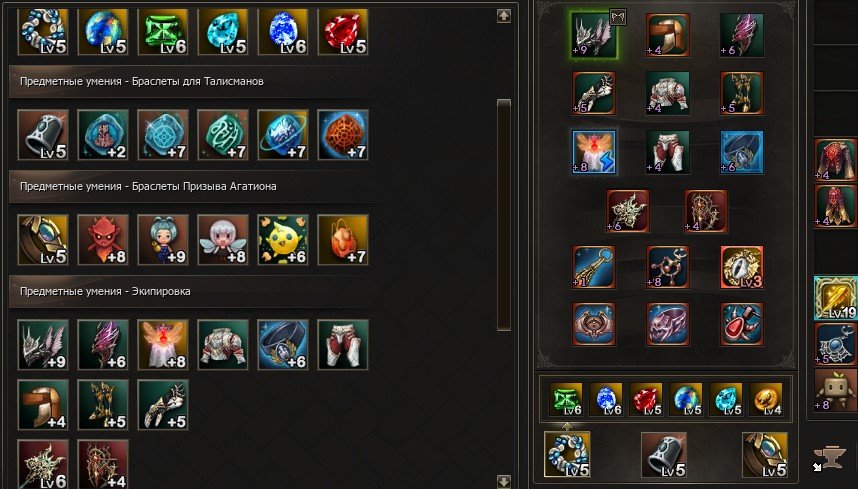This screenshot has height=489, width=858.
Task: Click the green Lv6 emerald jewel in skill list
Action: point(163,32)
